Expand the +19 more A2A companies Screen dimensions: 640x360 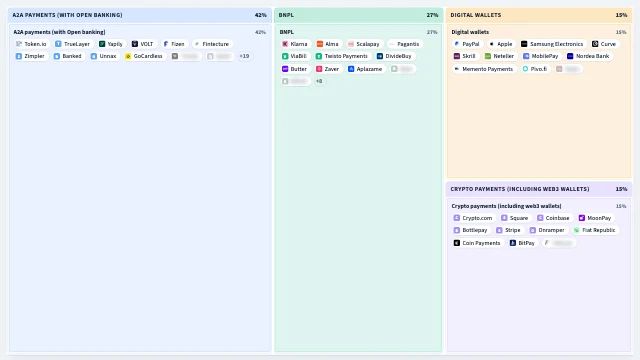click(244, 56)
